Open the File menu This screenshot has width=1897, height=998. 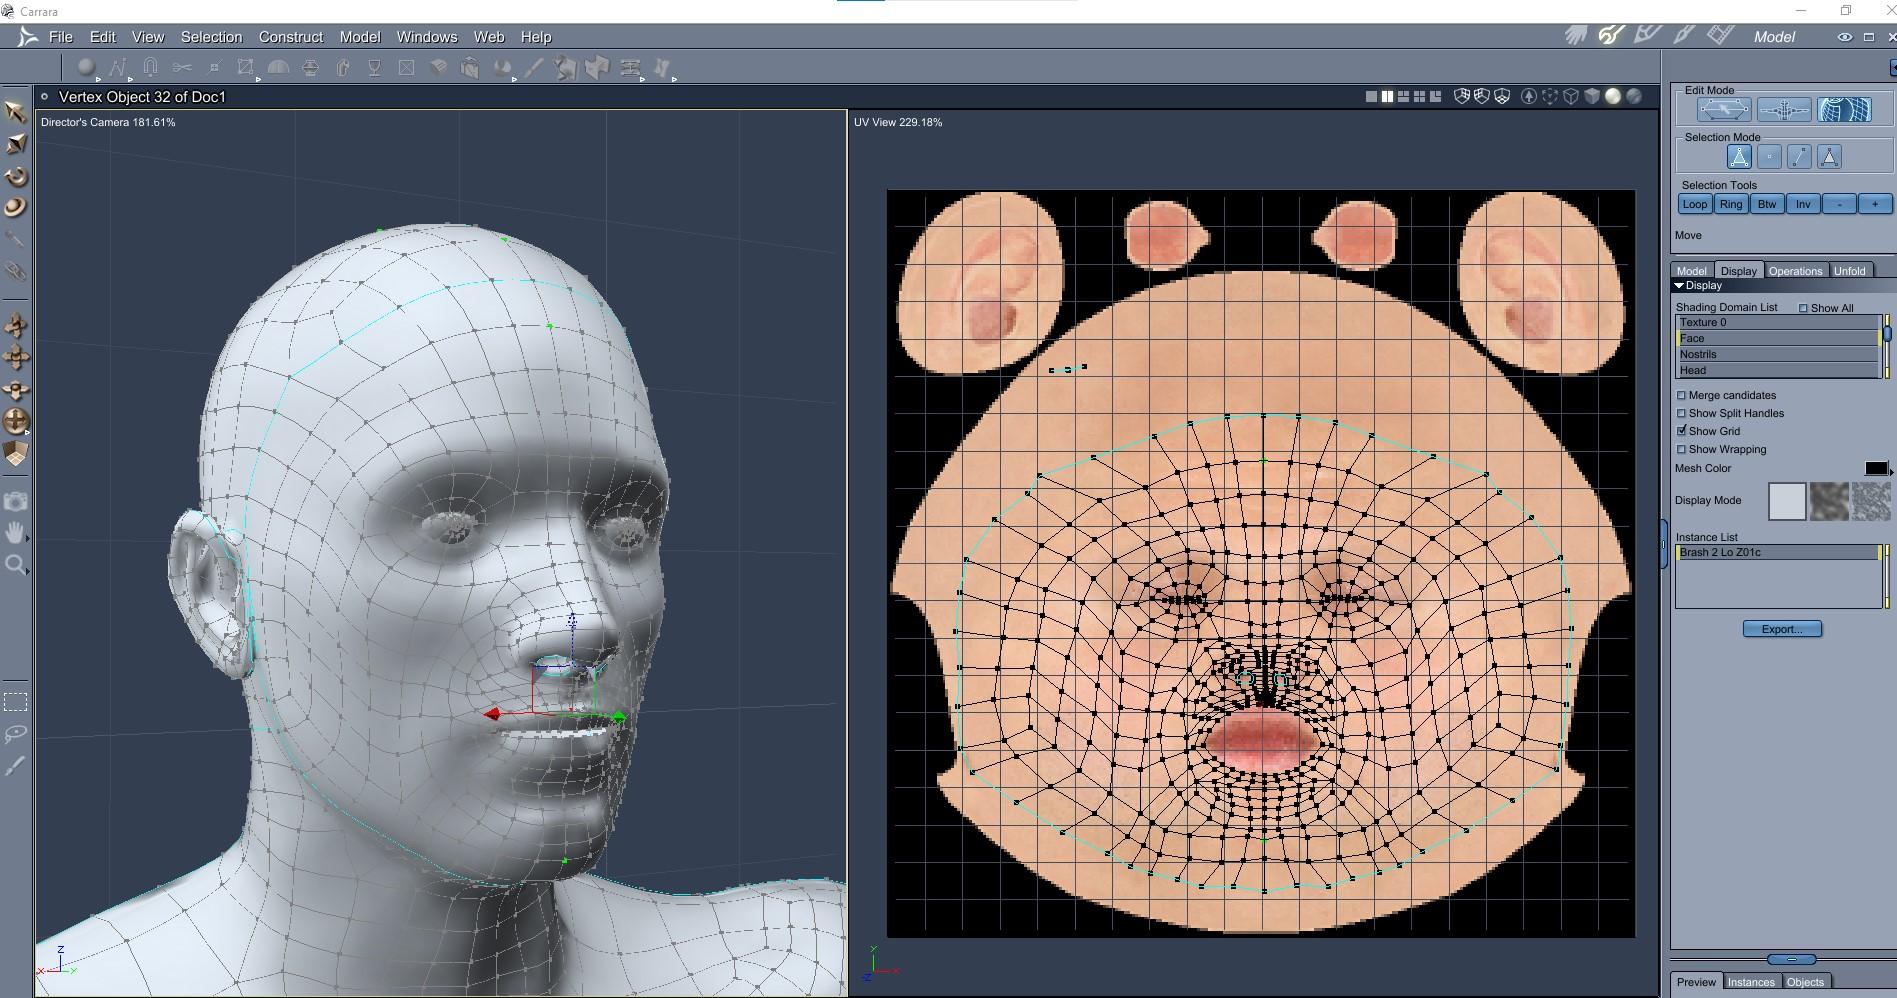click(x=61, y=37)
